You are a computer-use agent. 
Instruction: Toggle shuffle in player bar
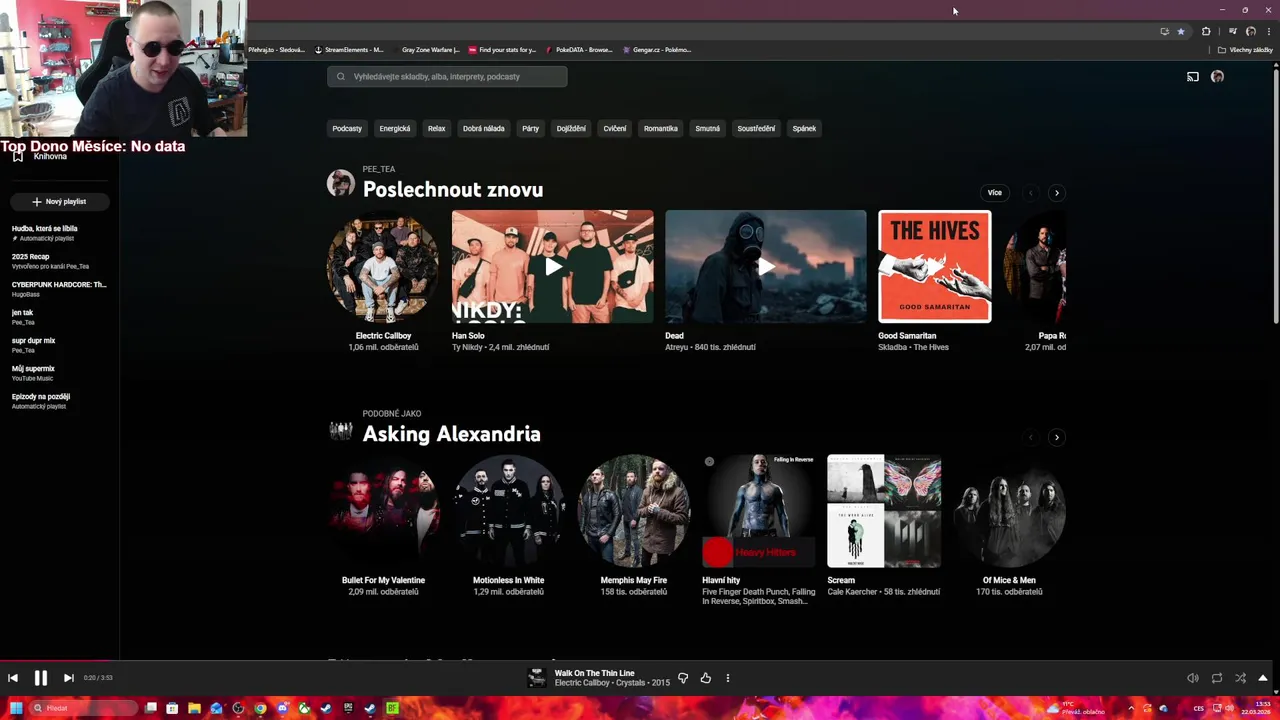click(1241, 678)
